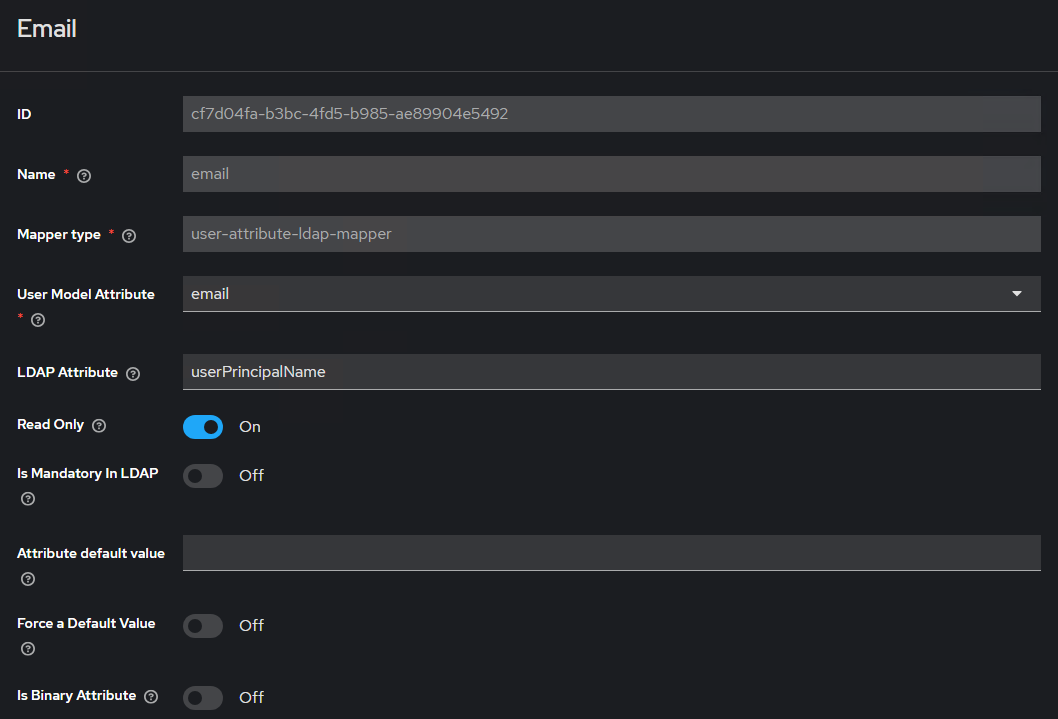
Task: Click LDAP Attribute help icon
Action: click(x=133, y=373)
